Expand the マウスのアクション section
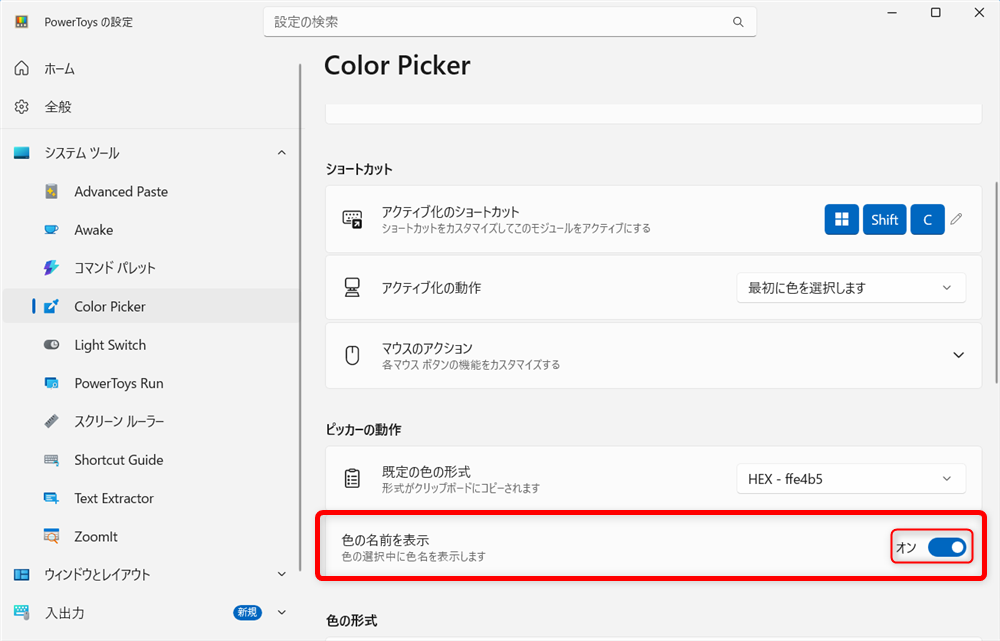Screen dimensions: 1000x641 tap(958, 354)
